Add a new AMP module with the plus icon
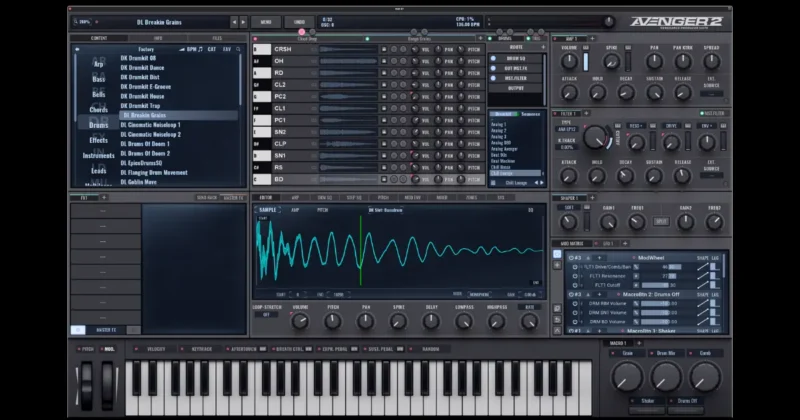The height and width of the screenshot is (420, 800). [x=592, y=39]
